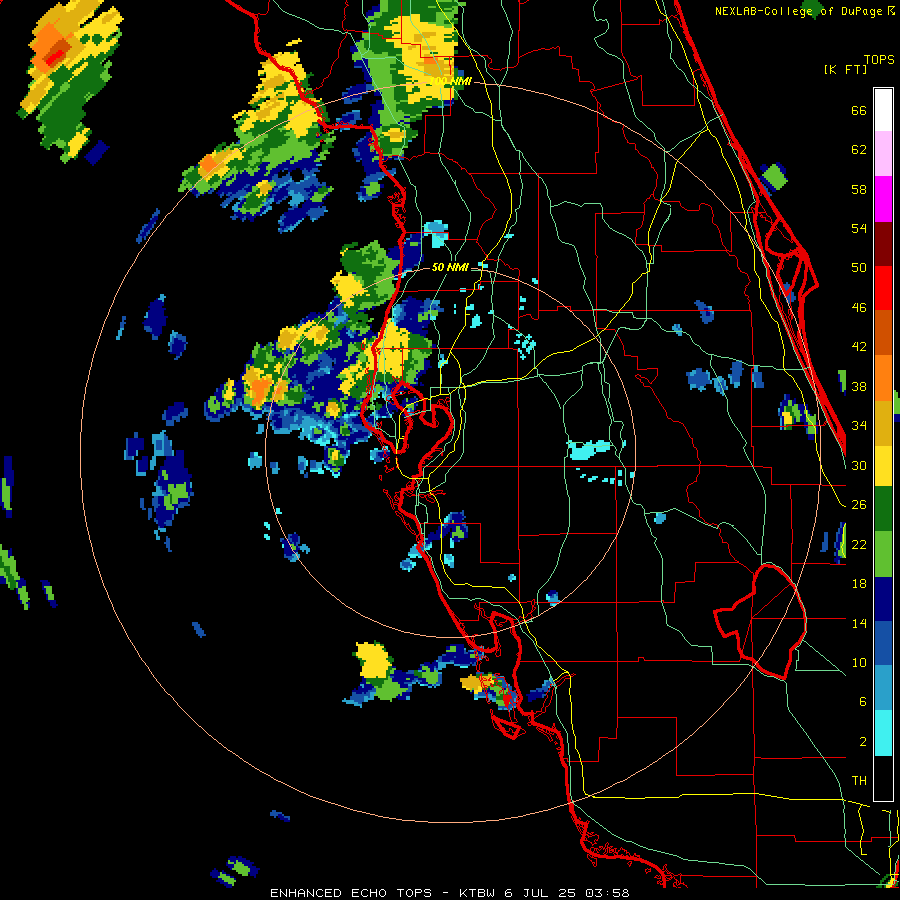Screen dimensions: 900x900
Task: Click the 10 legend value
Action: (859, 662)
